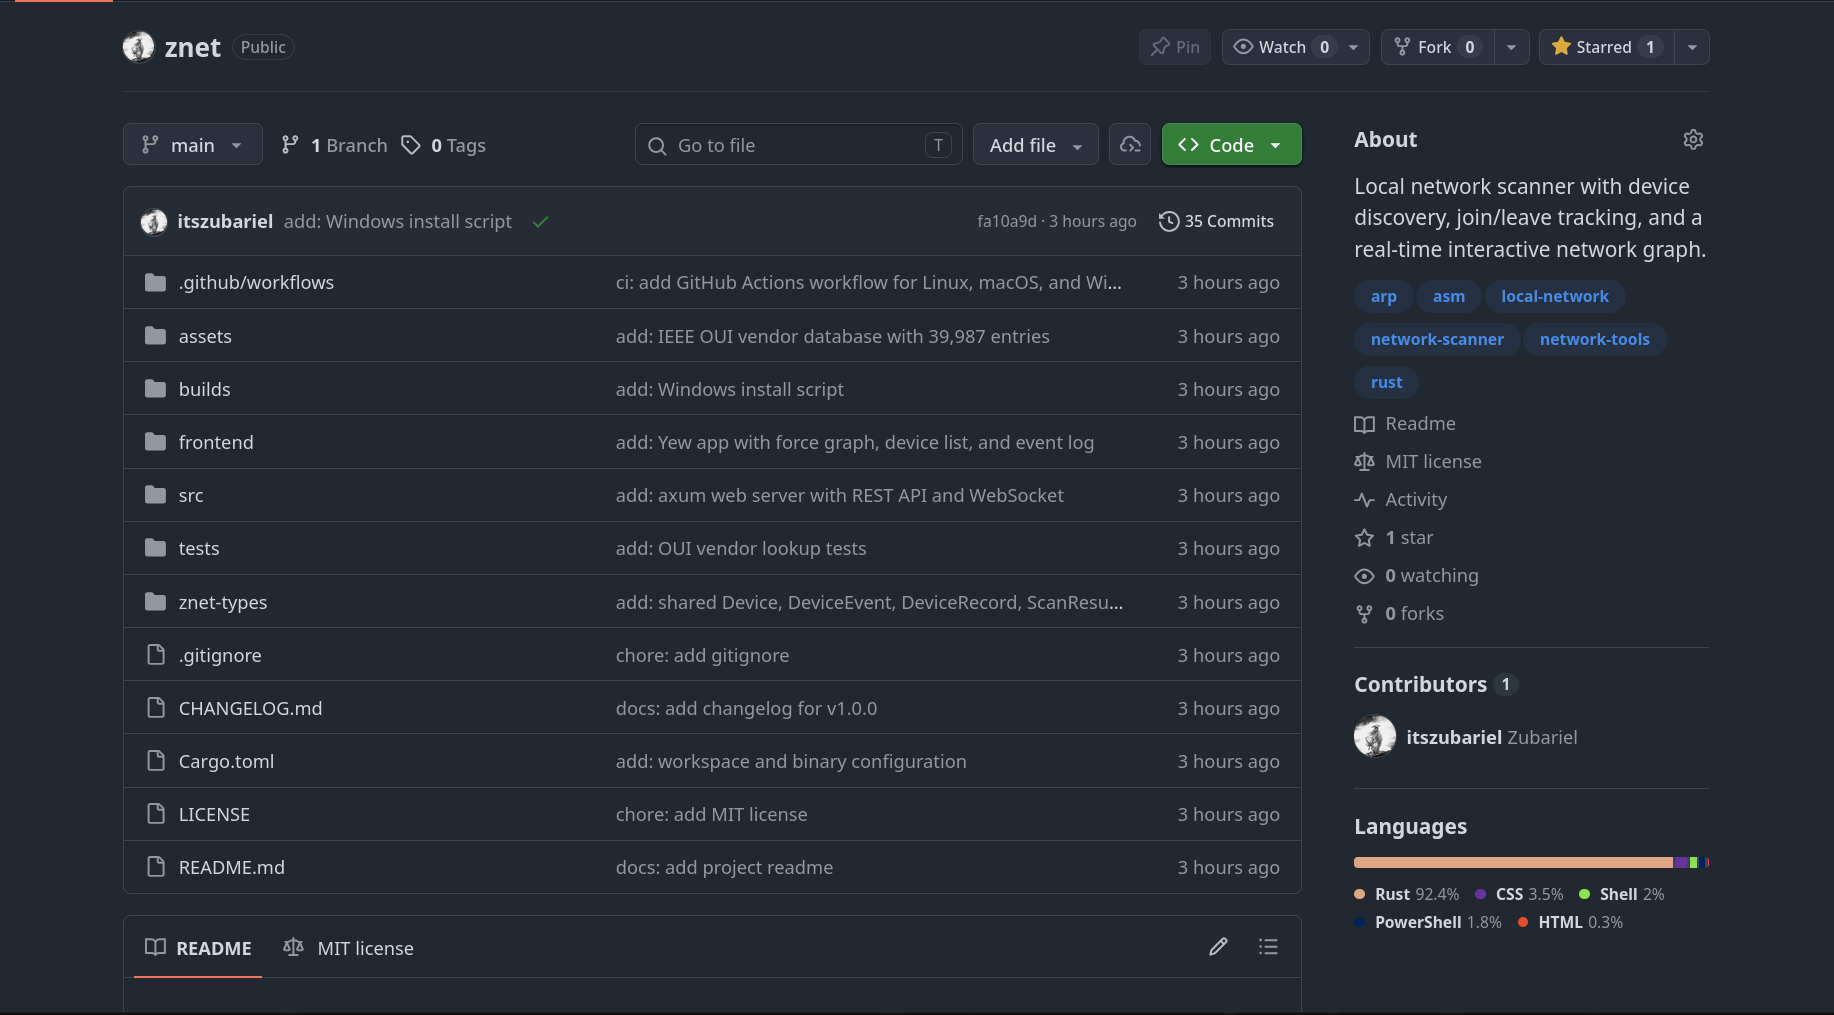Toggle the Pin repository button
The height and width of the screenshot is (1015, 1834).
click(1175, 47)
